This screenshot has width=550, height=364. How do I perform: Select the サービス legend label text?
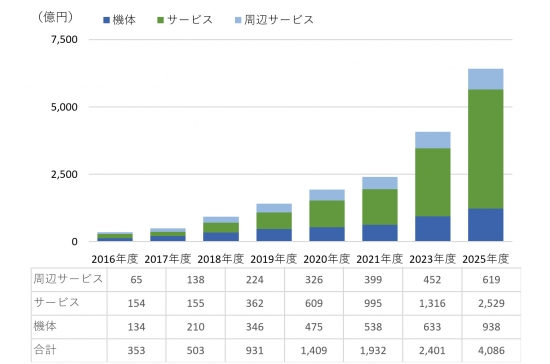coord(190,20)
